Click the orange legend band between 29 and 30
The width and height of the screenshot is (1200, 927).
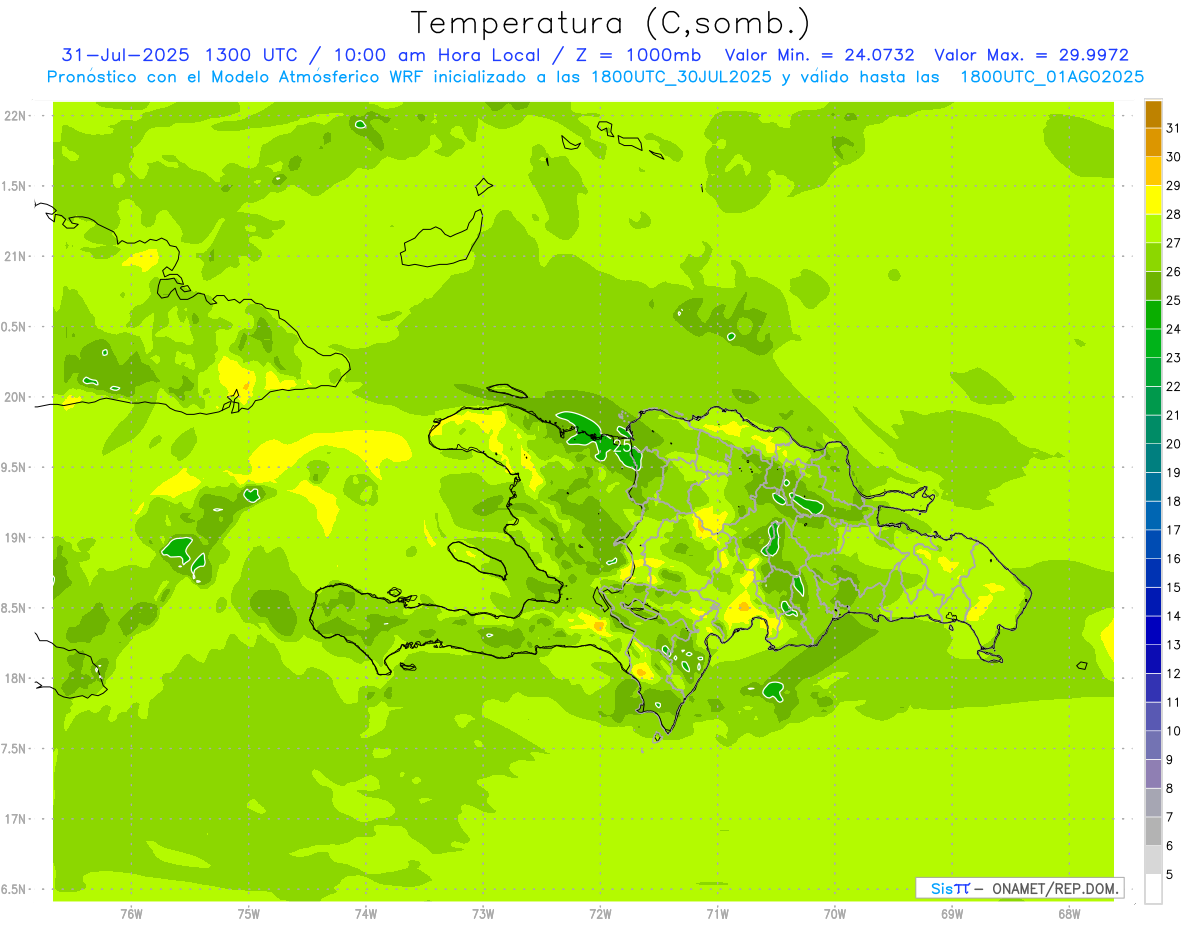coord(1153,171)
